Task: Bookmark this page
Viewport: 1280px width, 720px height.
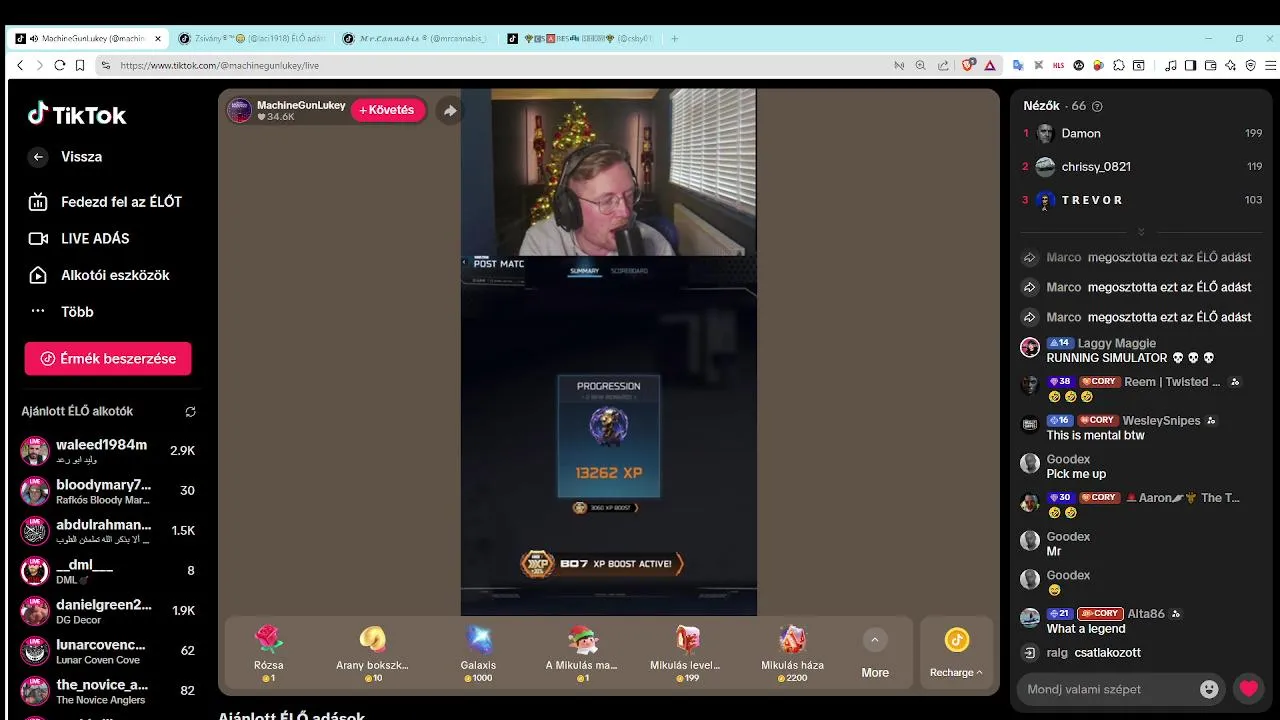Action: click(80, 65)
